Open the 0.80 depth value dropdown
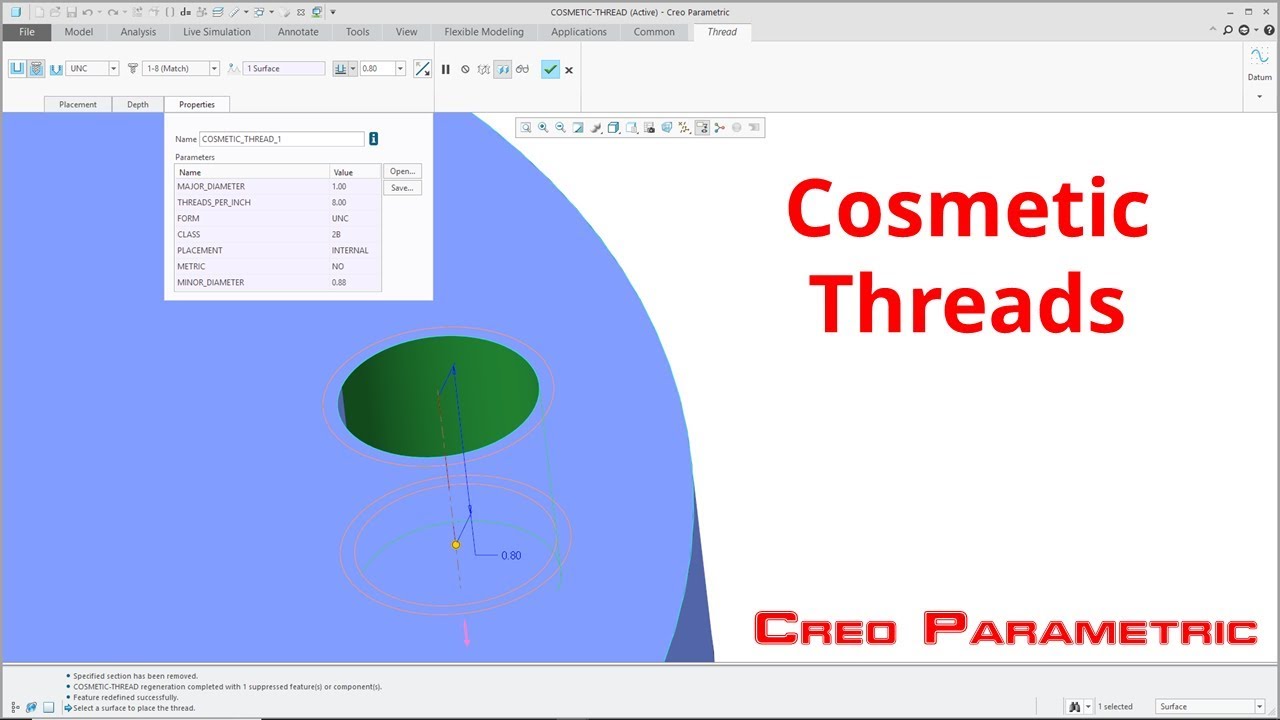Viewport: 1280px width, 720px height. [400, 69]
